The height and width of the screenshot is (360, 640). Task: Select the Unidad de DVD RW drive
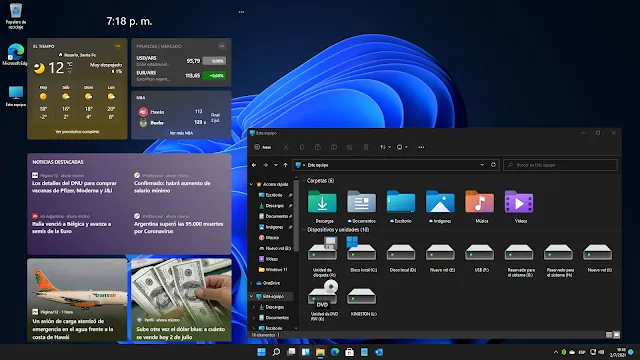tap(323, 301)
